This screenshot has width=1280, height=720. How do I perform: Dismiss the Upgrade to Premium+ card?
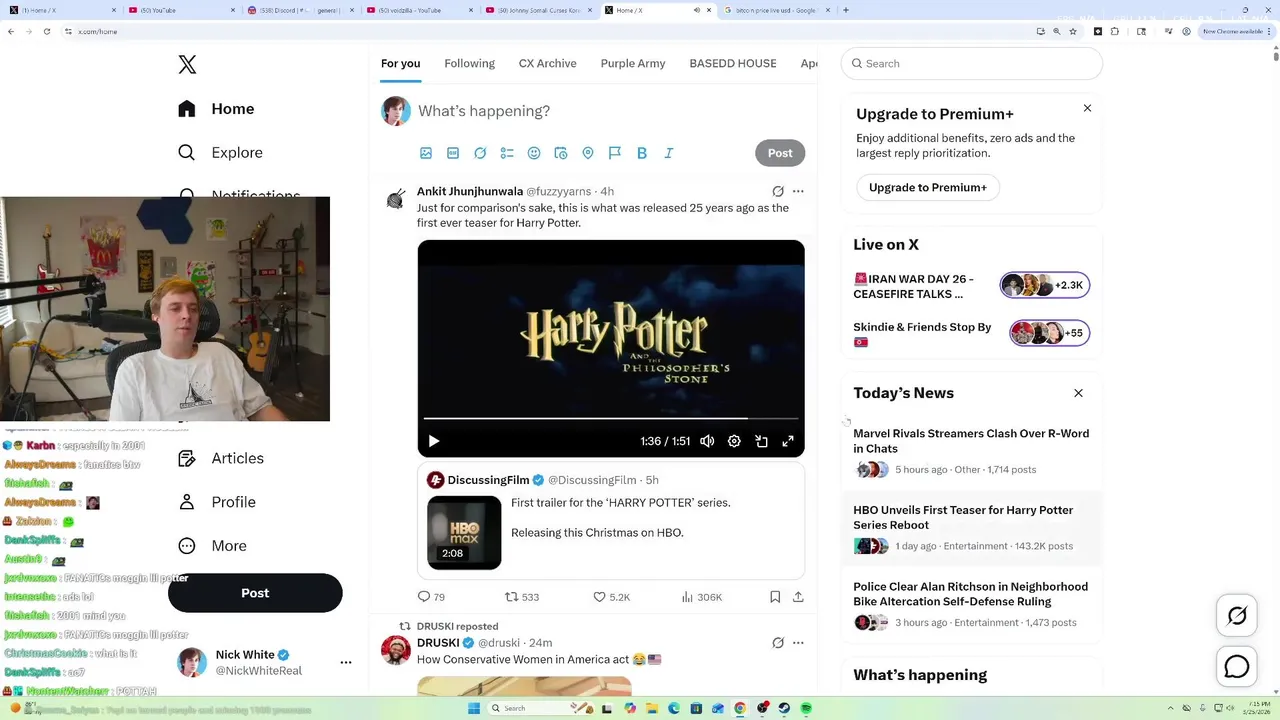pyautogui.click(x=1087, y=108)
